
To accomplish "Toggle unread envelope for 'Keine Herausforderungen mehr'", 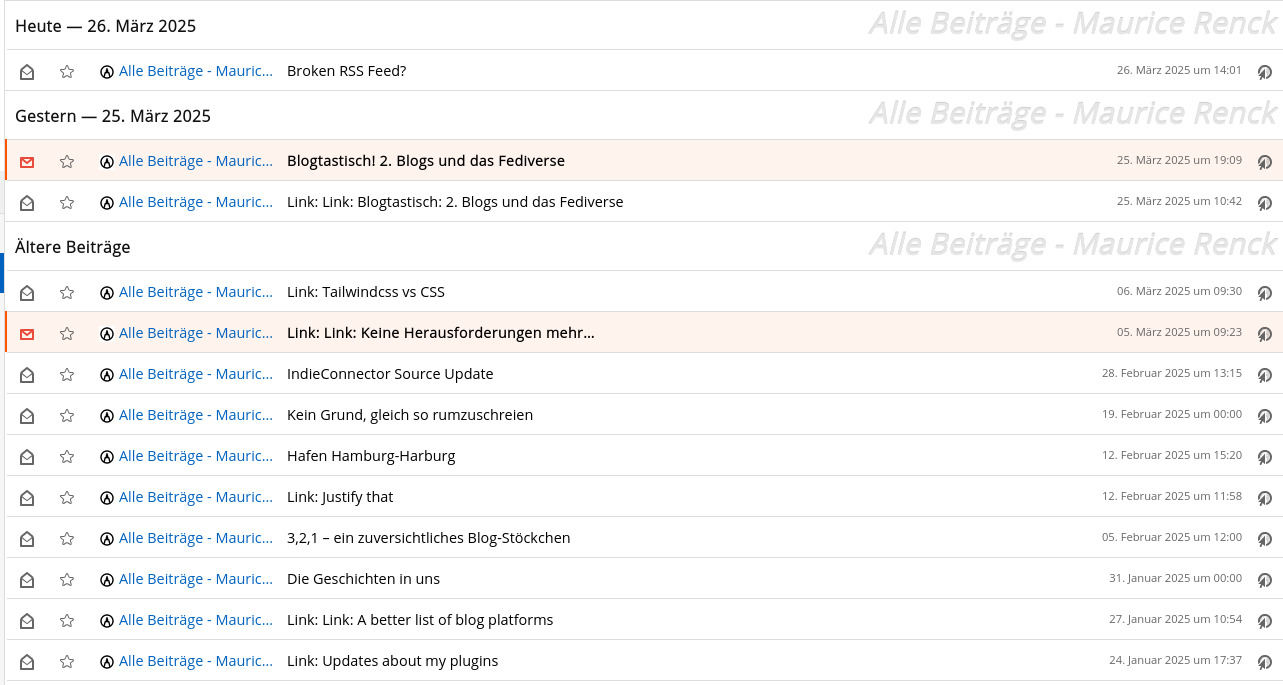I will pyautogui.click(x=27, y=333).
